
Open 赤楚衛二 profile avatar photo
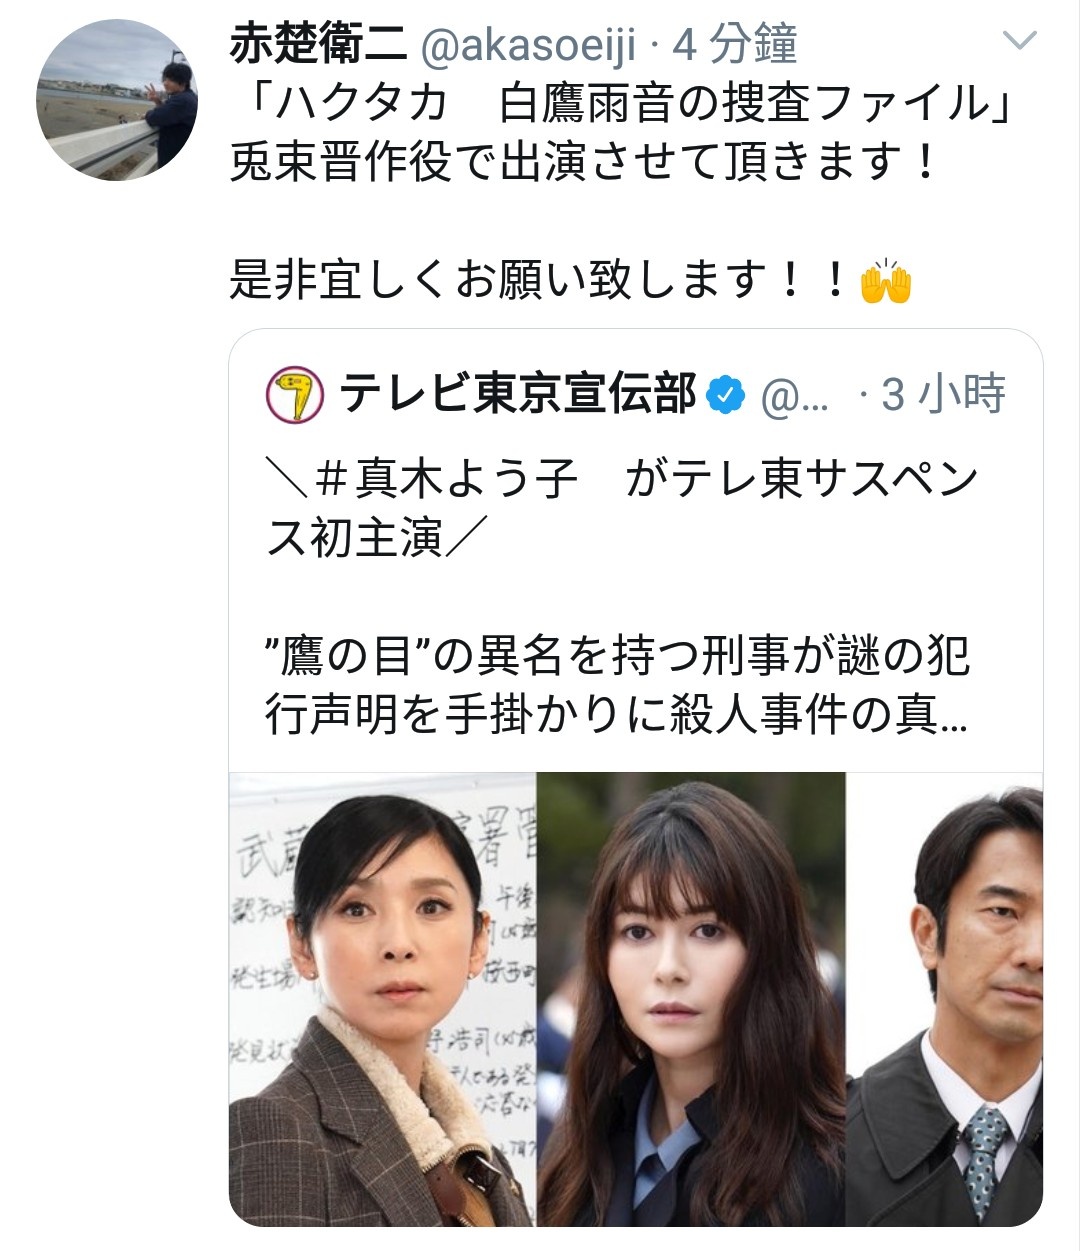(117, 99)
